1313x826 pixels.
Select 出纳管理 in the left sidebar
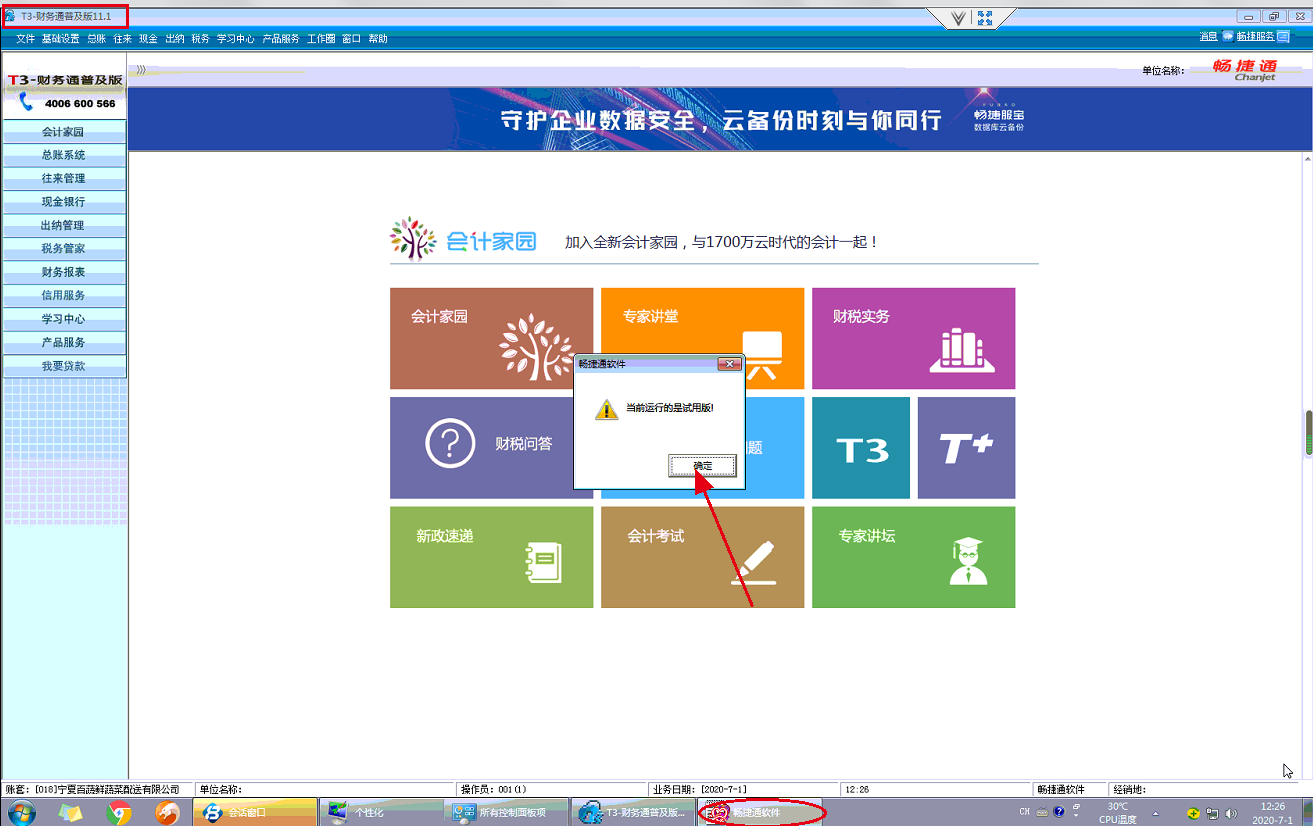[x=64, y=225]
